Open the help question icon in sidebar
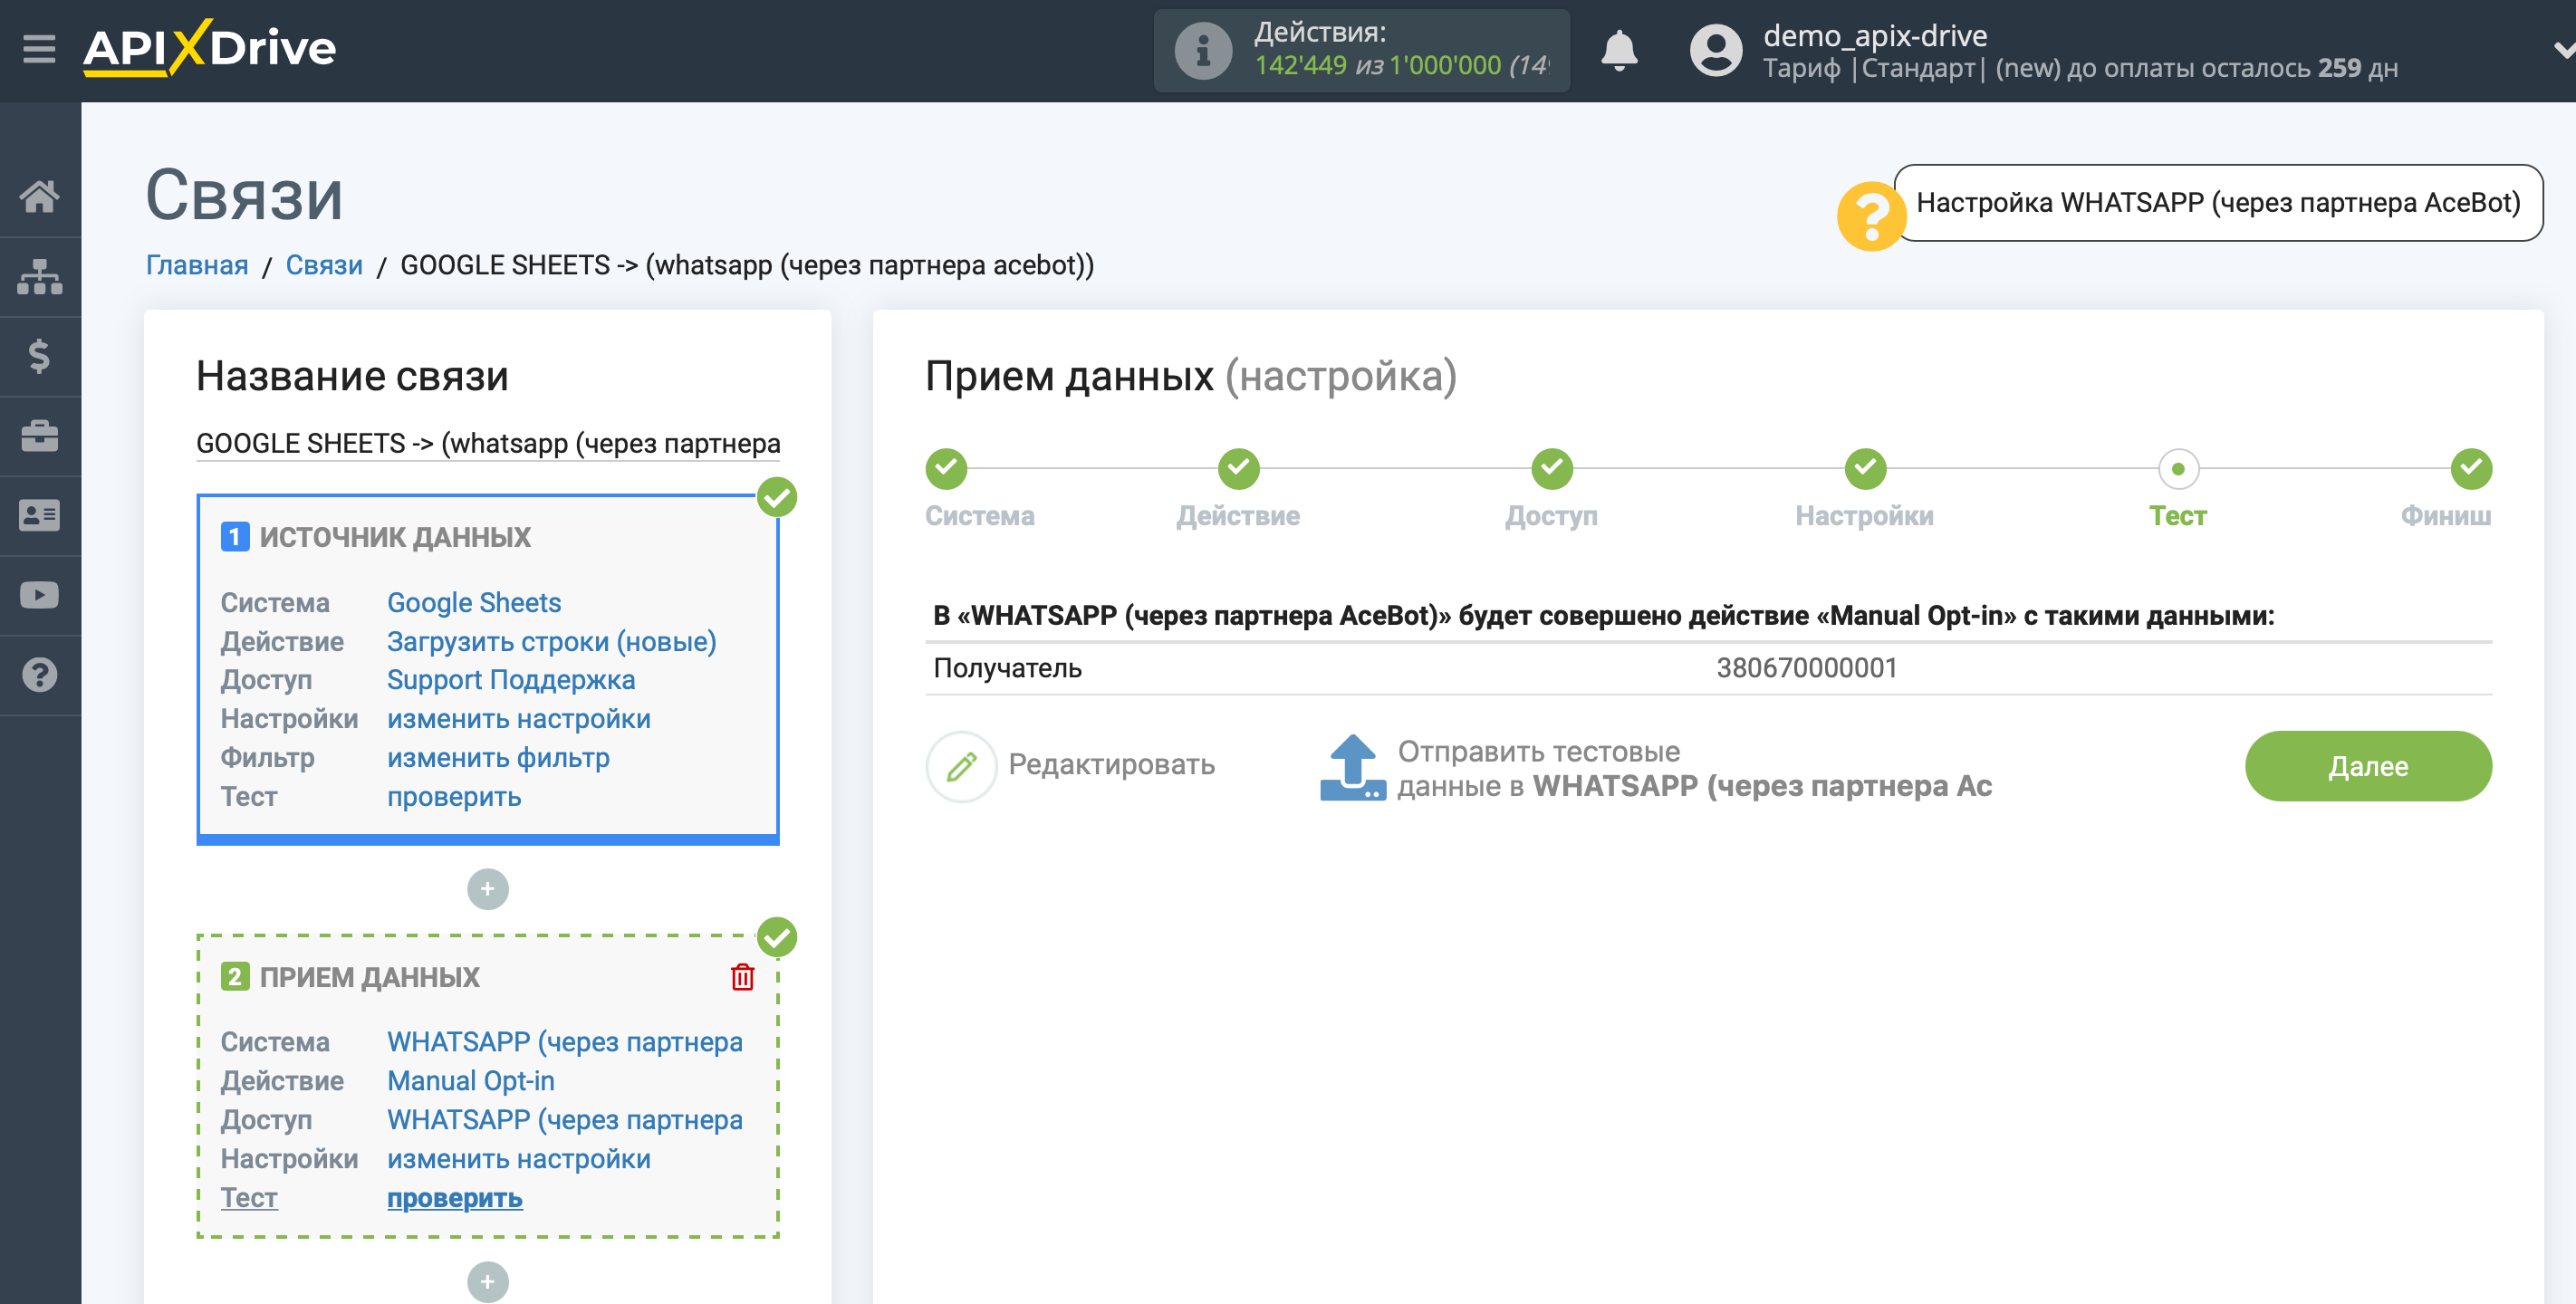The height and width of the screenshot is (1304, 2576). [40, 675]
